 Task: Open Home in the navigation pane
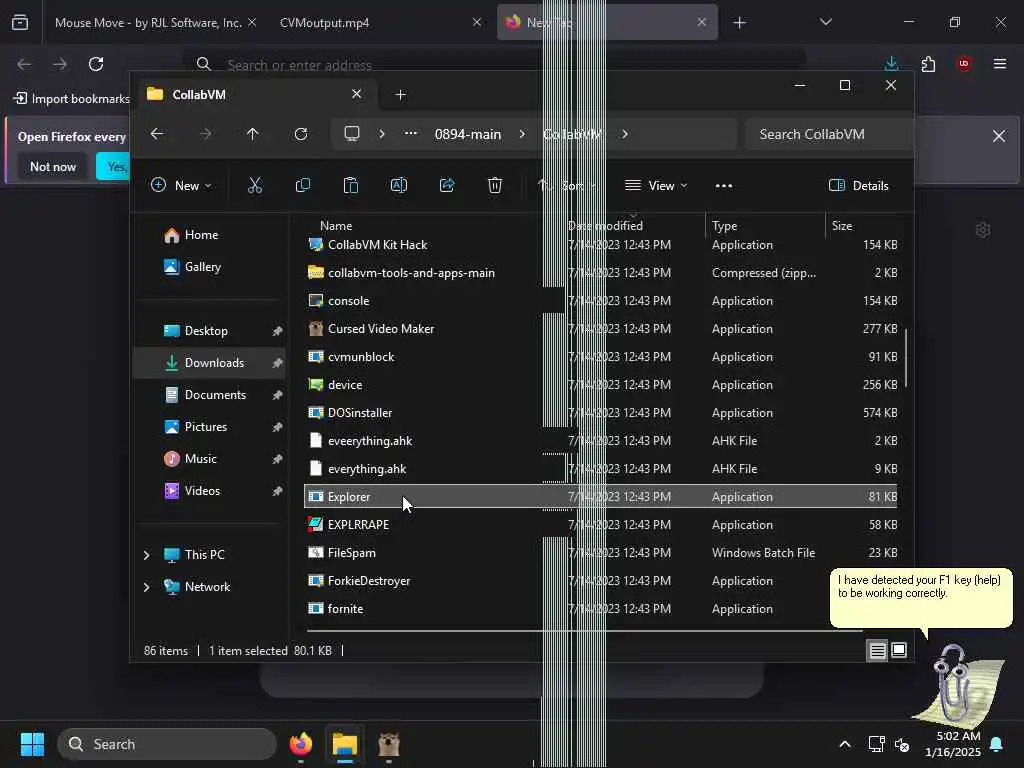201,235
